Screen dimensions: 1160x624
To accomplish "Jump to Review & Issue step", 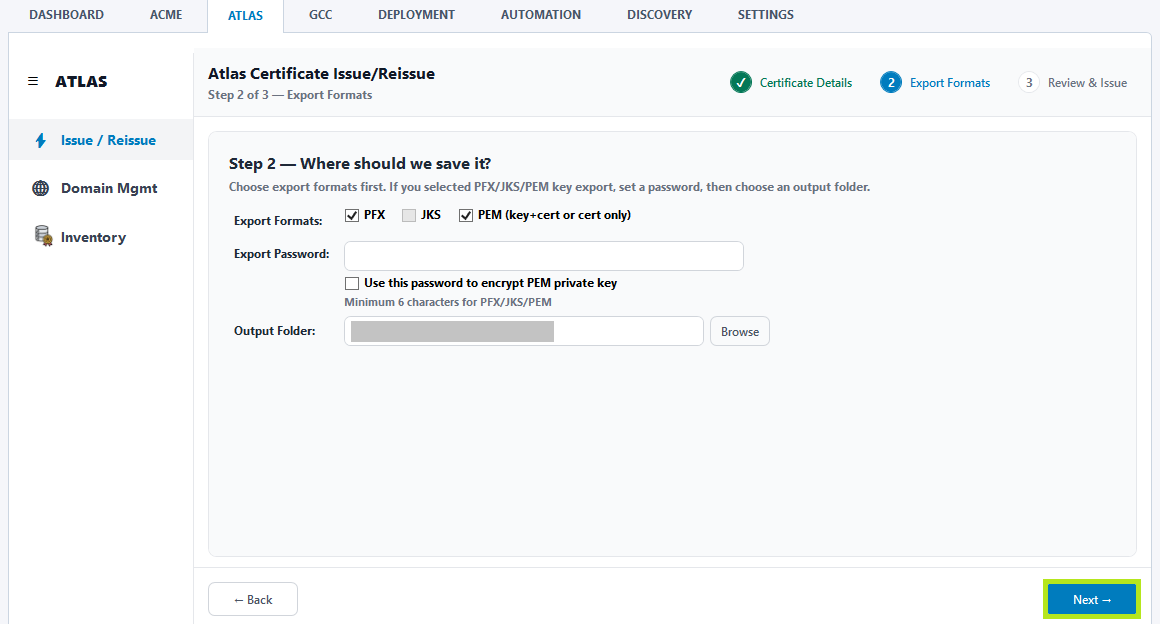I will coord(1088,83).
